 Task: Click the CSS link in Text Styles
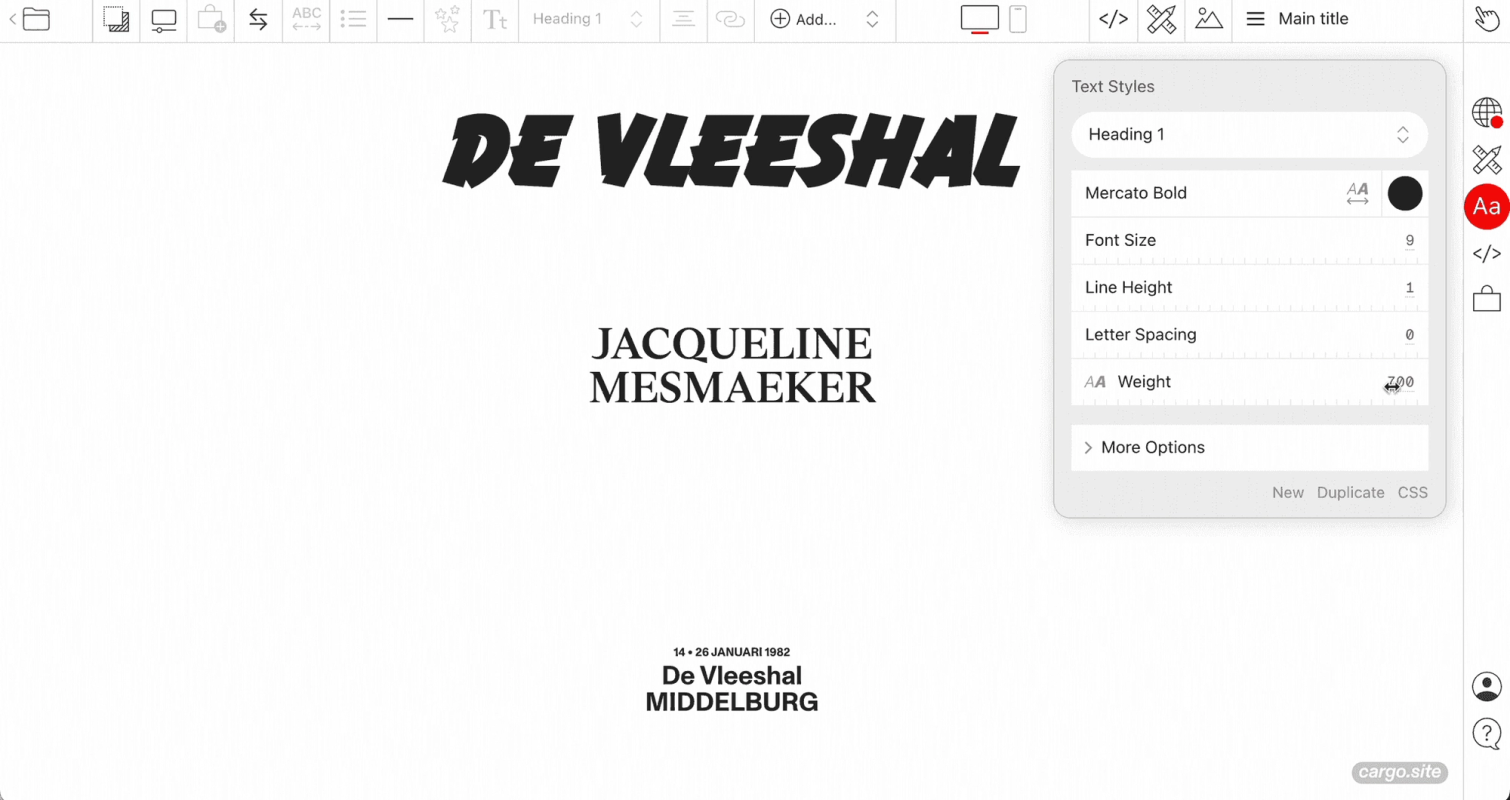1412,492
